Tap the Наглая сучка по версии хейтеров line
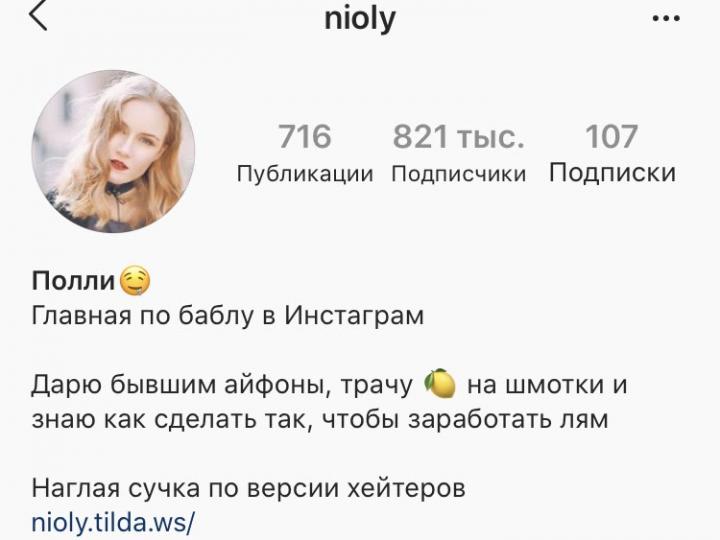The image size is (720, 540). pyautogui.click(x=248, y=488)
